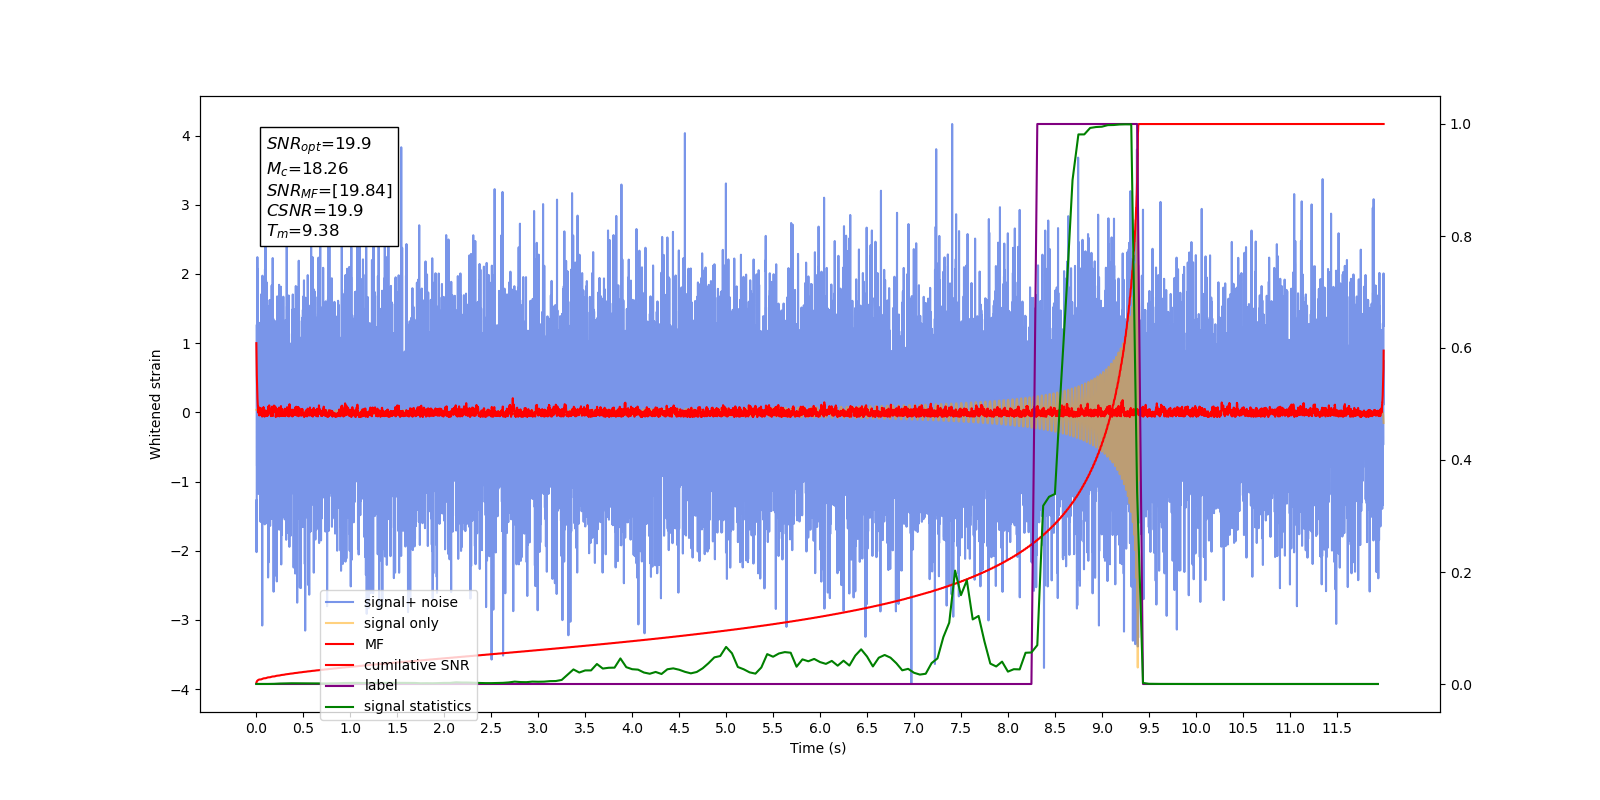Image resolution: width=1600 pixels, height=800 pixels.
Task: Click the 'signal+ noise' legend entry text
Action: (x=410, y=602)
